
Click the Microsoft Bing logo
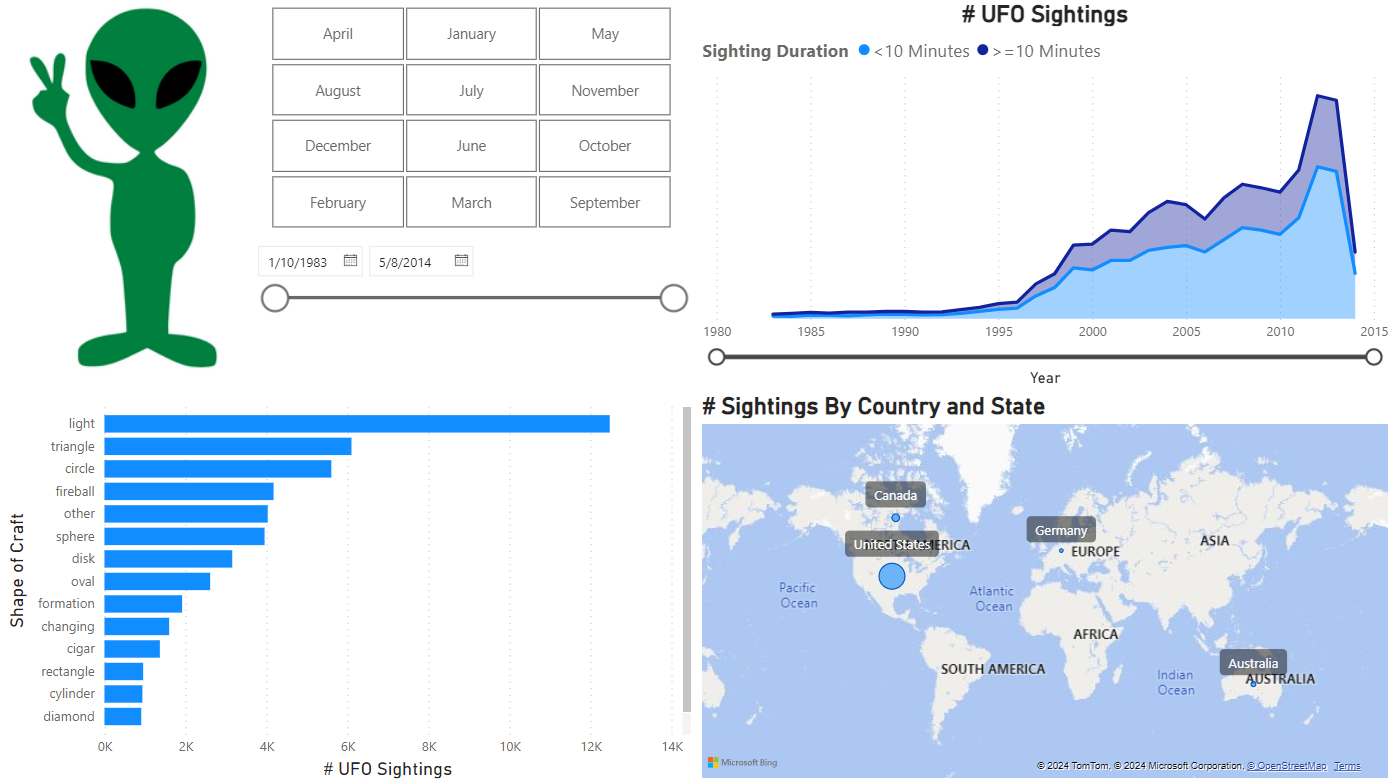742,763
